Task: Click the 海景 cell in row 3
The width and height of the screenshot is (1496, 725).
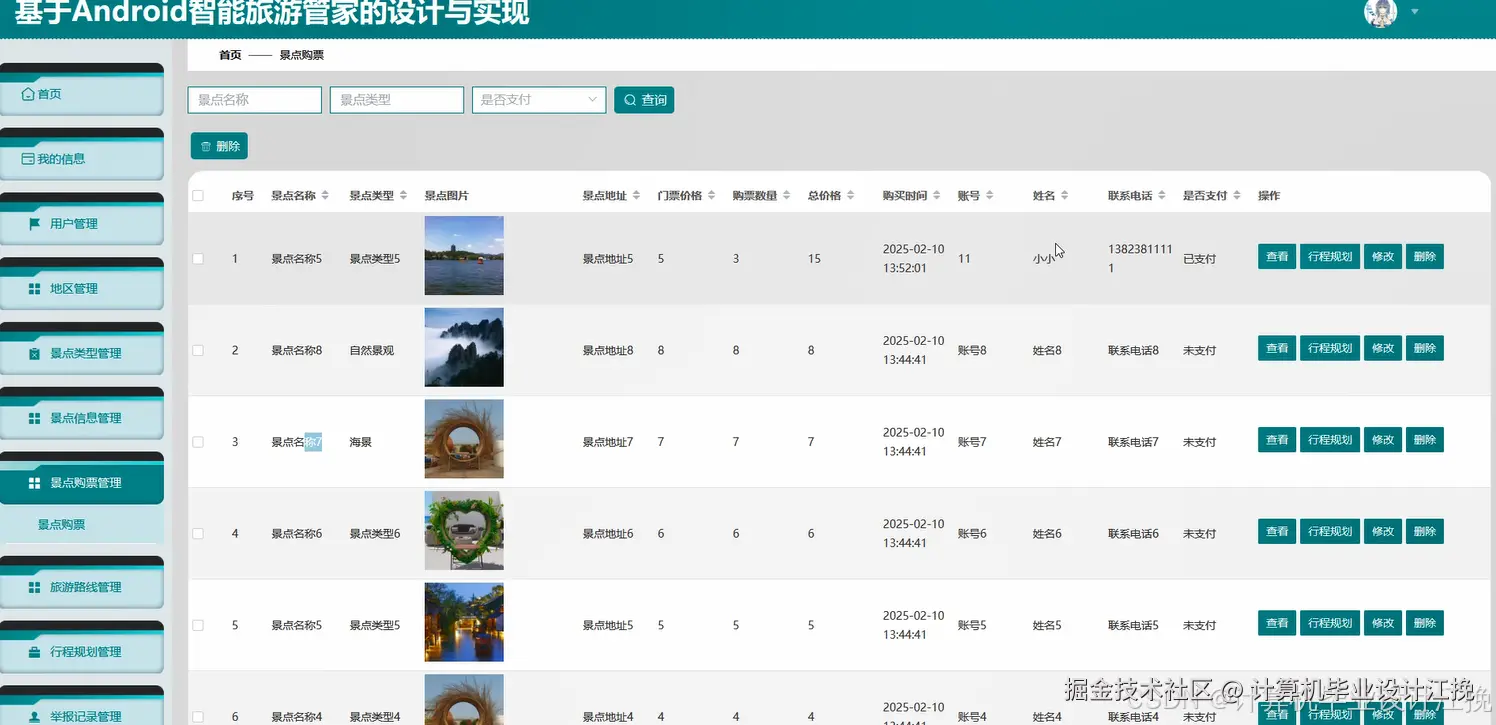Action: pyautogui.click(x=360, y=442)
